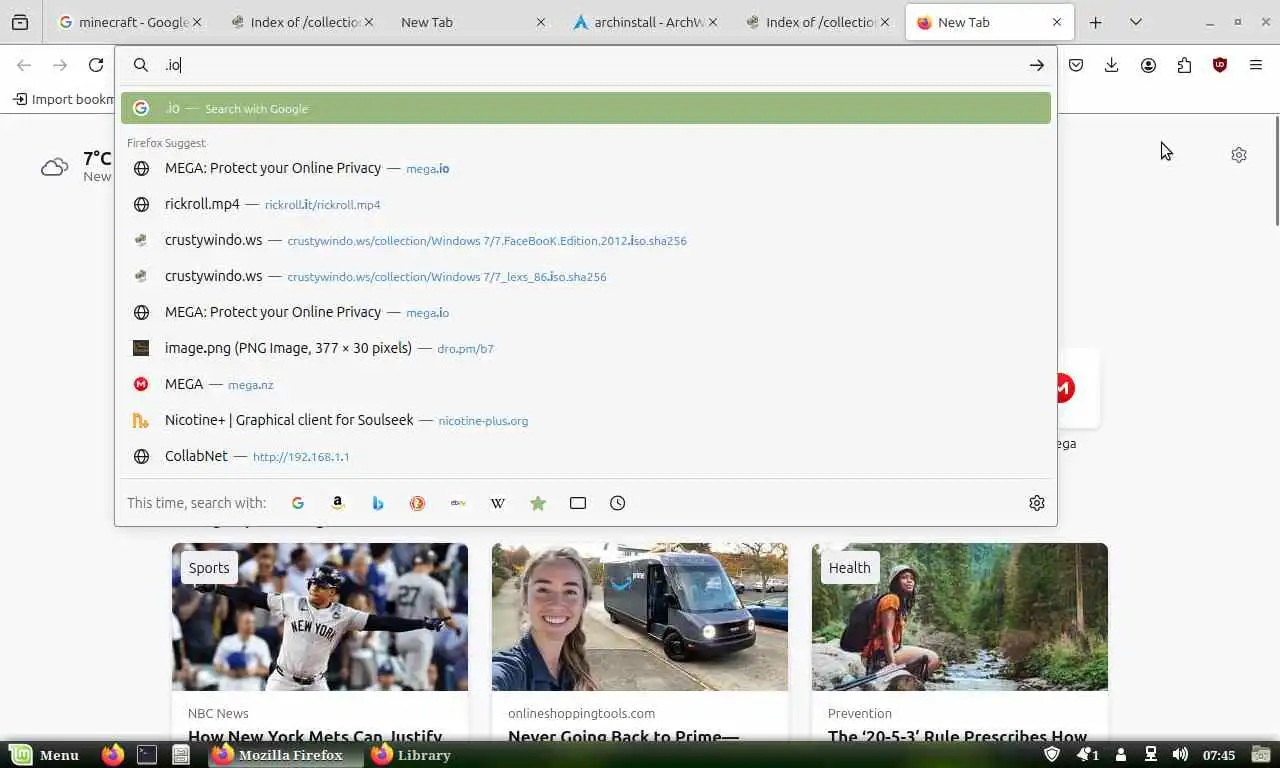Open crustywindo.ws 7_lexs_86 iso suggestion
The width and height of the screenshot is (1280, 768).
point(586,276)
